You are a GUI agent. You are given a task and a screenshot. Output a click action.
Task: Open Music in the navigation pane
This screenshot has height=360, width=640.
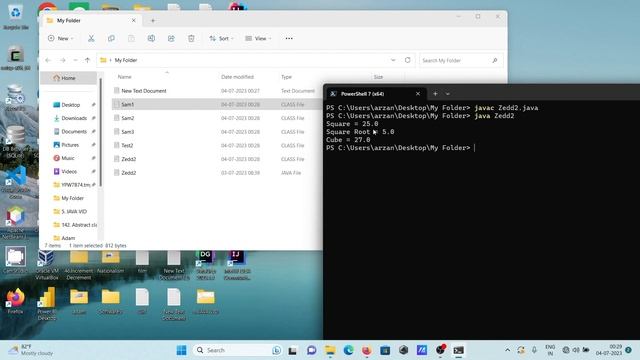68,158
